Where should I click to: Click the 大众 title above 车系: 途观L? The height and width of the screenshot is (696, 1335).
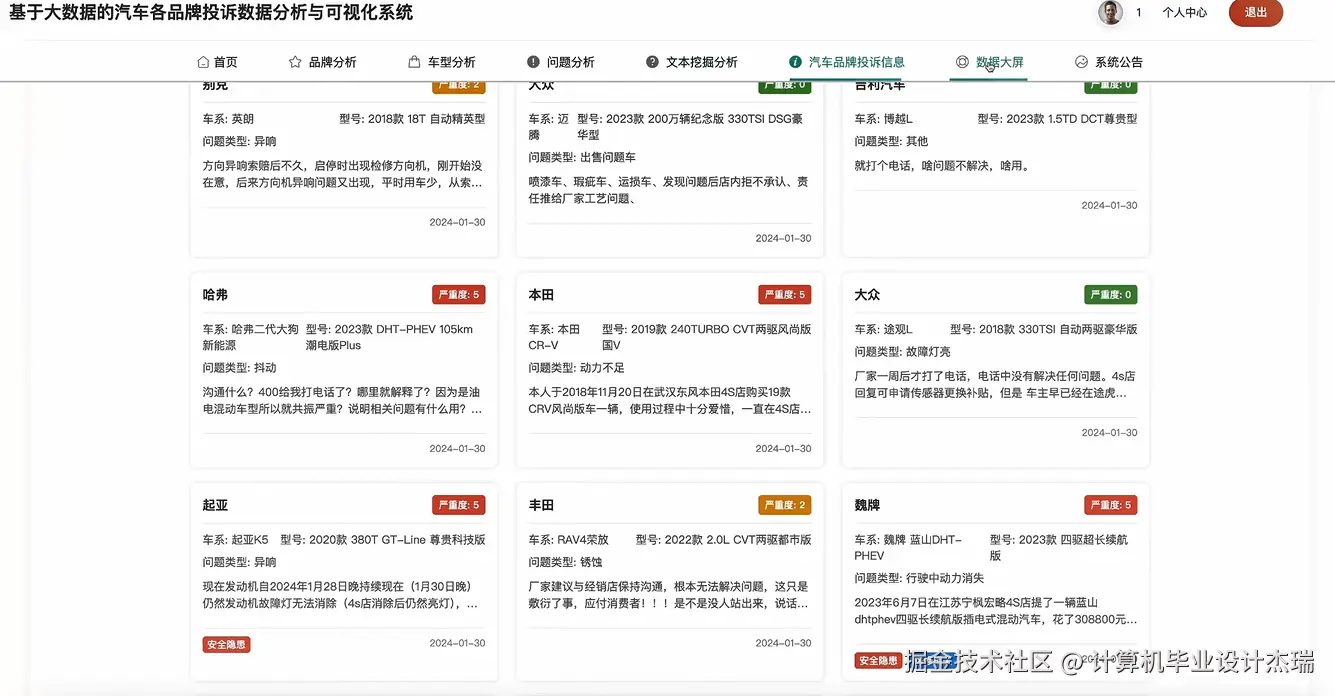pos(867,295)
